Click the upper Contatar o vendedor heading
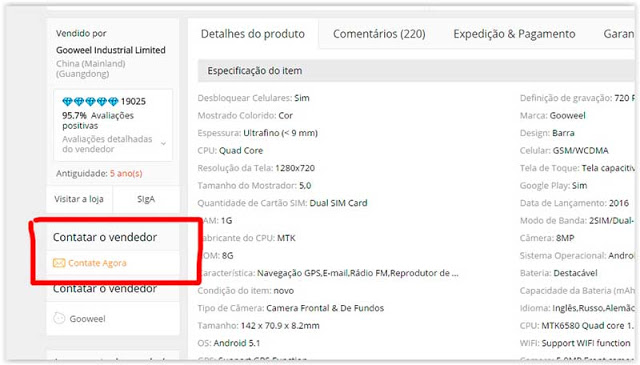 (x=105, y=237)
